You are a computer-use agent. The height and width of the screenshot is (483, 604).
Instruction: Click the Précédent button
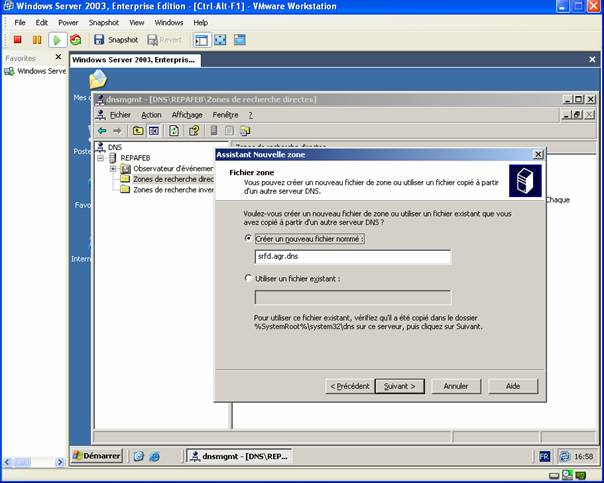pos(350,386)
